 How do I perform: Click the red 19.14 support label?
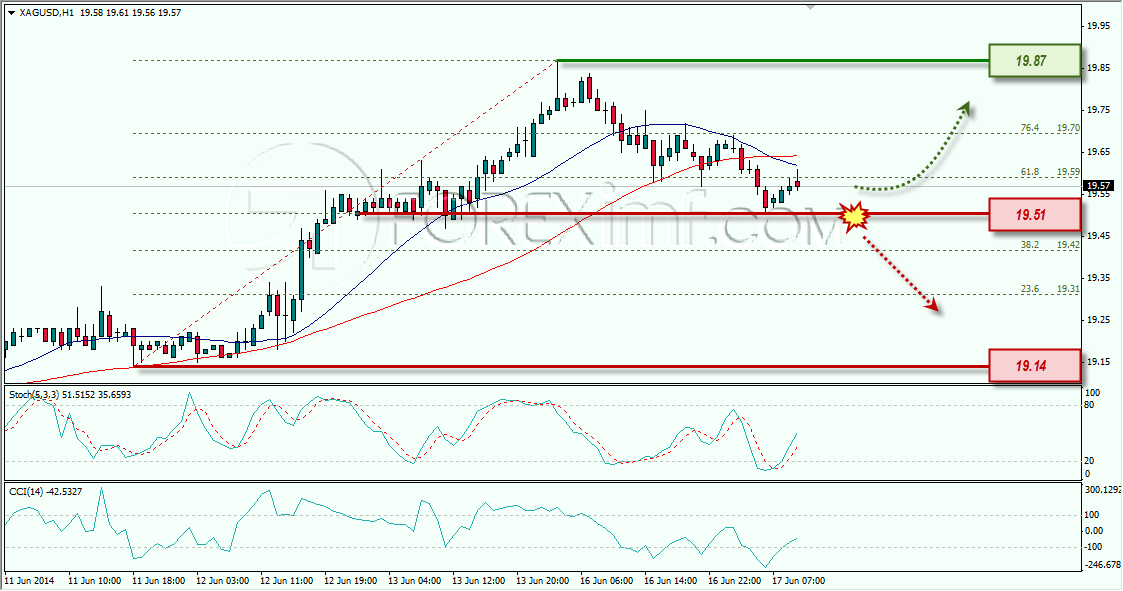(1034, 366)
